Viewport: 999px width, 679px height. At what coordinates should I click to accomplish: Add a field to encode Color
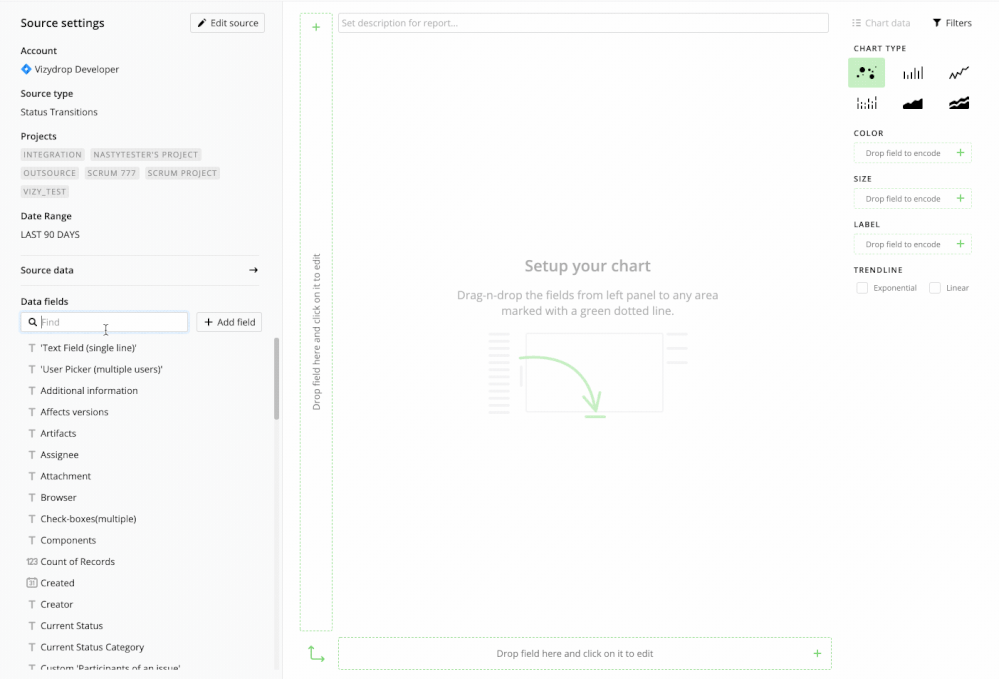tap(910, 152)
